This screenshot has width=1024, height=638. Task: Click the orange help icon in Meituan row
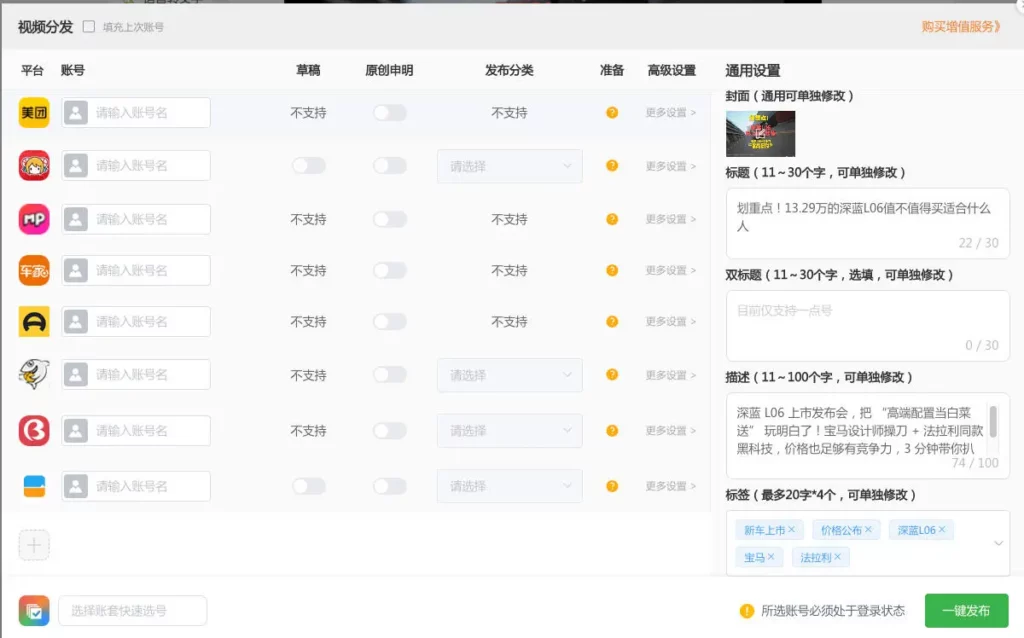(x=612, y=113)
